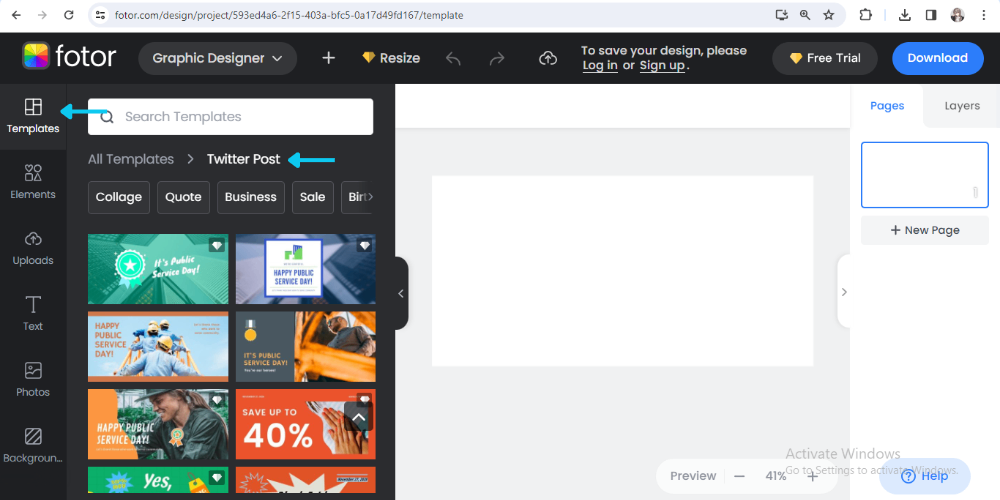This screenshot has height=500, width=1000.
Task: Reload the browser page
Action: point(69,15)
